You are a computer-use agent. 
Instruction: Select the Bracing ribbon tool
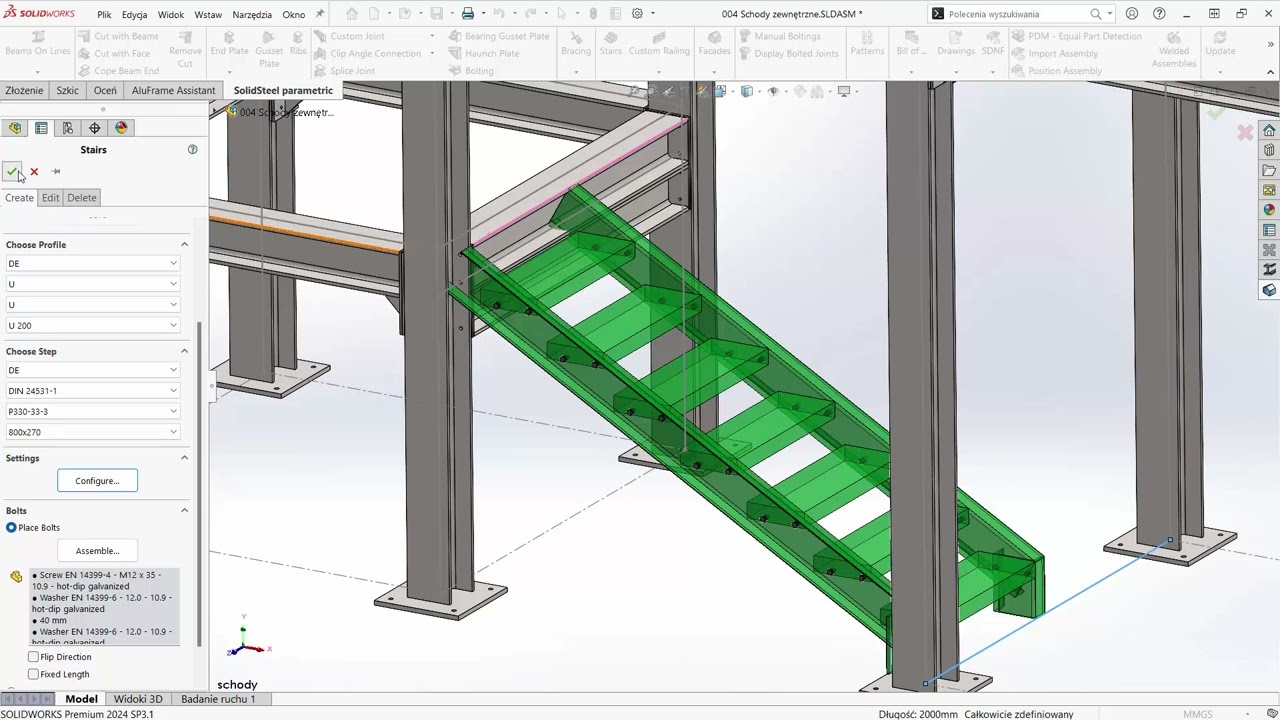(x=576, y=45)
